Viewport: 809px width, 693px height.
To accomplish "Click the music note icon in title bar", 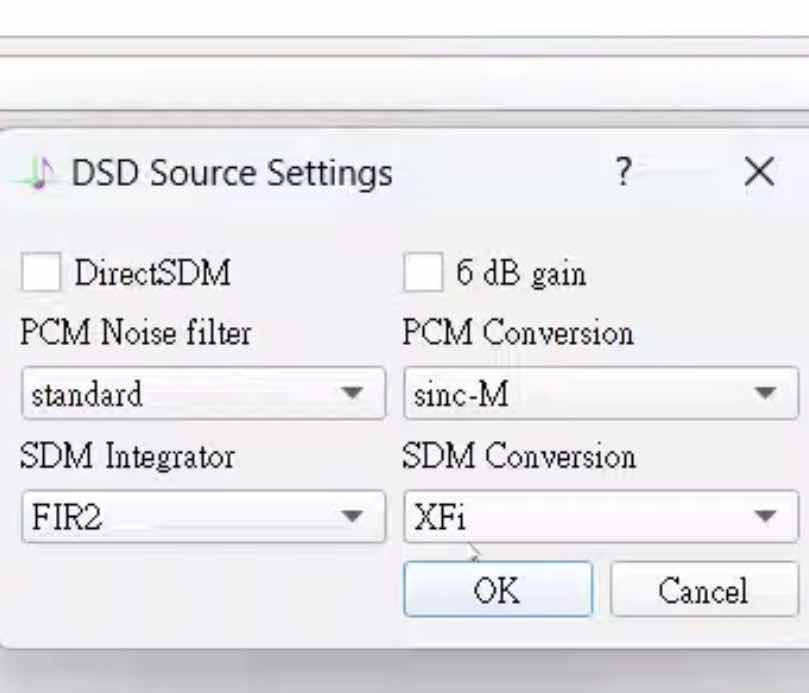I will 39,174.
